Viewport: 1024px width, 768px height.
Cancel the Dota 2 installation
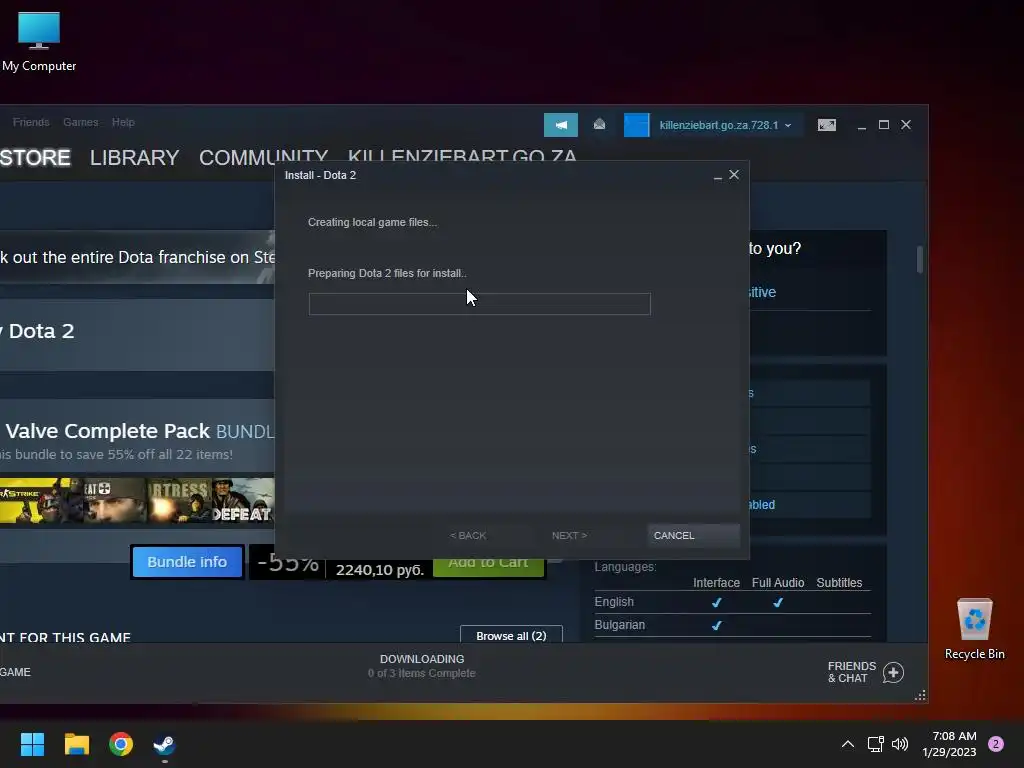coord(693,536)
